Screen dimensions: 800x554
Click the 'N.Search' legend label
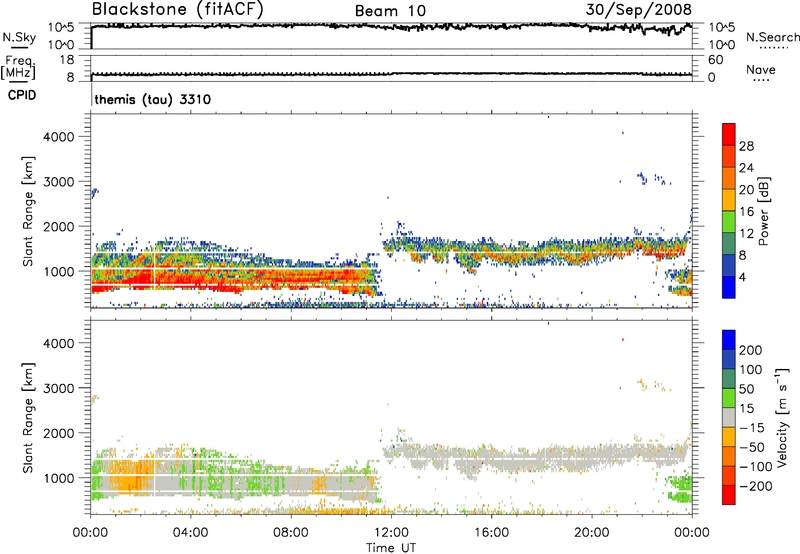772,37
